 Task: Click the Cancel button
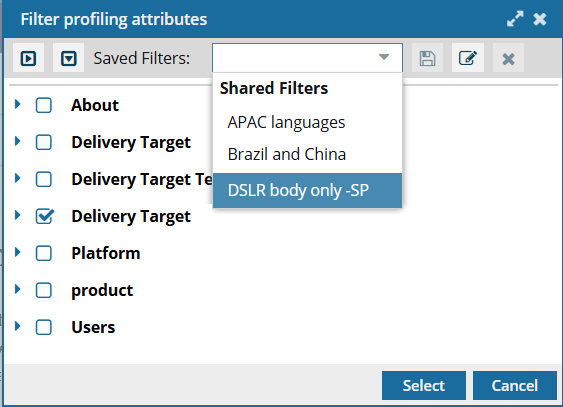515,385
